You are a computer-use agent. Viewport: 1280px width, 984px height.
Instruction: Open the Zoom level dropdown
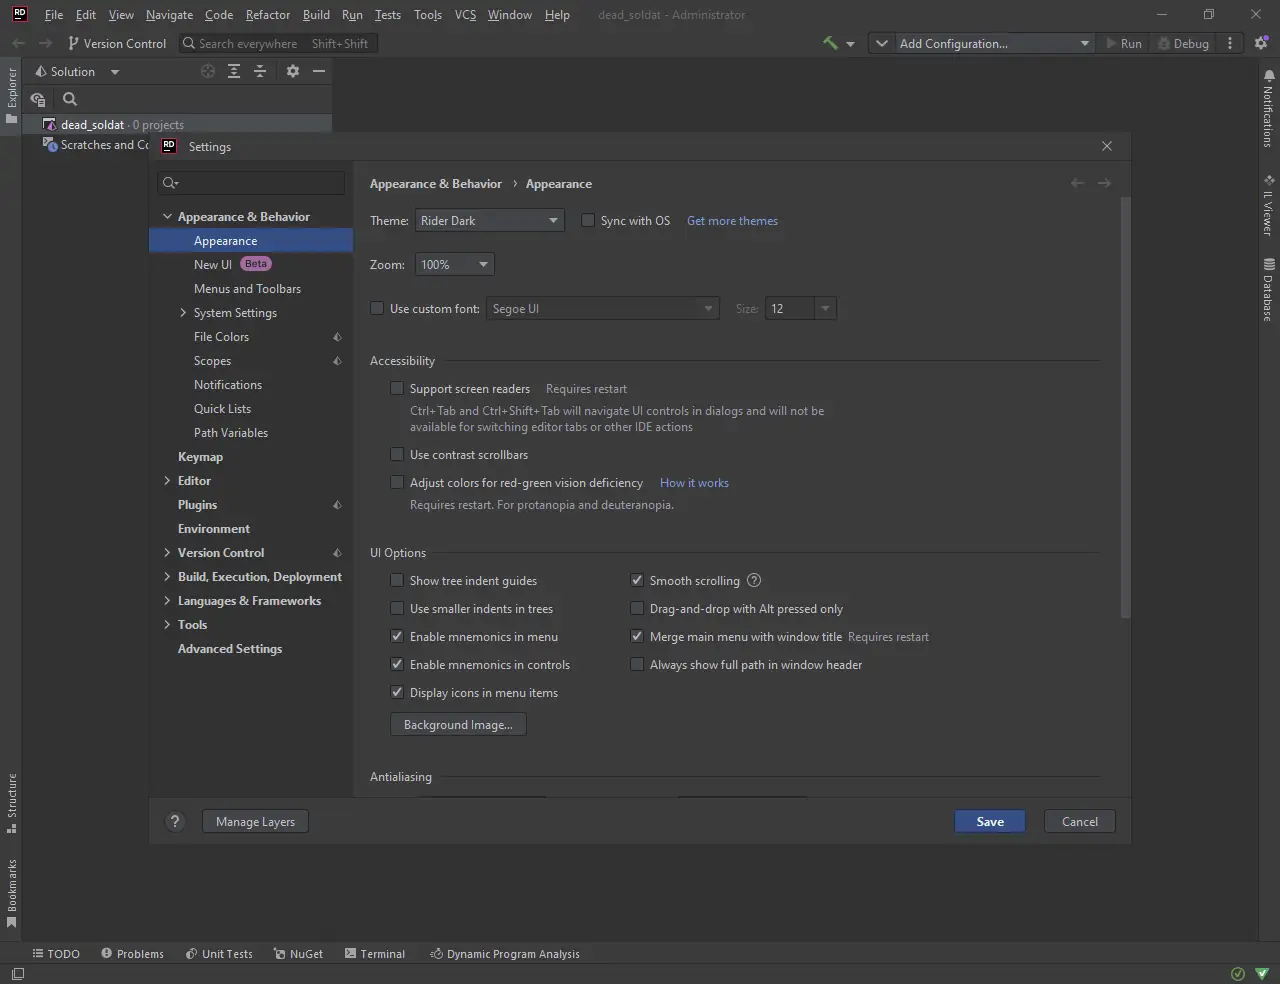click(455, 265)
